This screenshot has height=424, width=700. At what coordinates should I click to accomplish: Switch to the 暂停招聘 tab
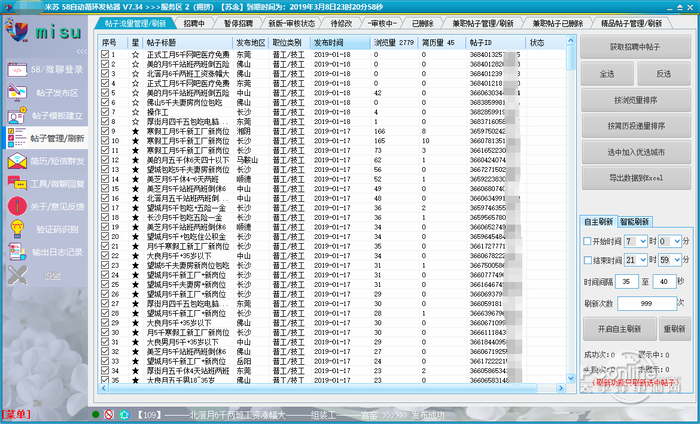238,23
